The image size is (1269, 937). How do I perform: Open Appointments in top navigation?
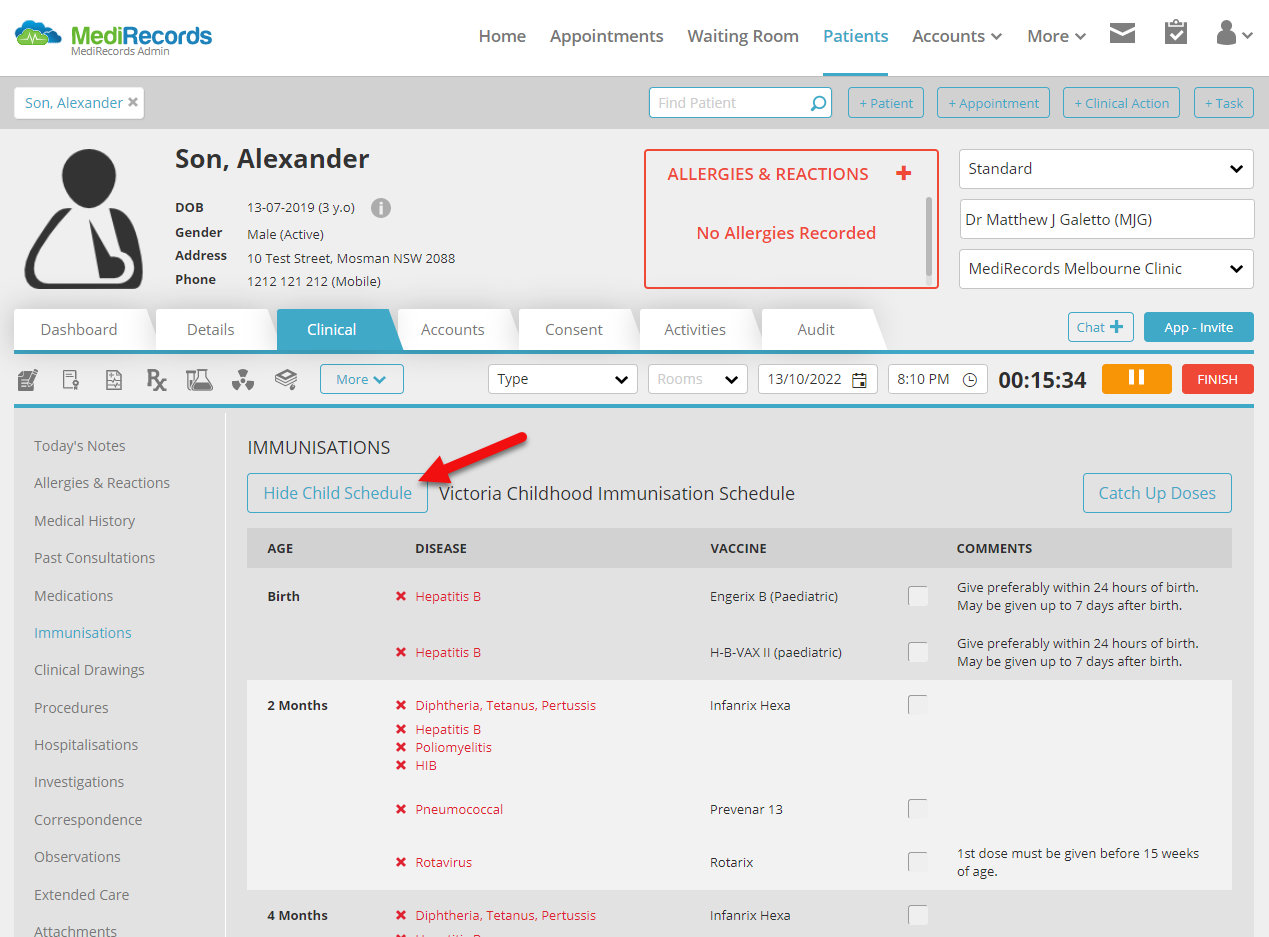click(x=606, y=36)
